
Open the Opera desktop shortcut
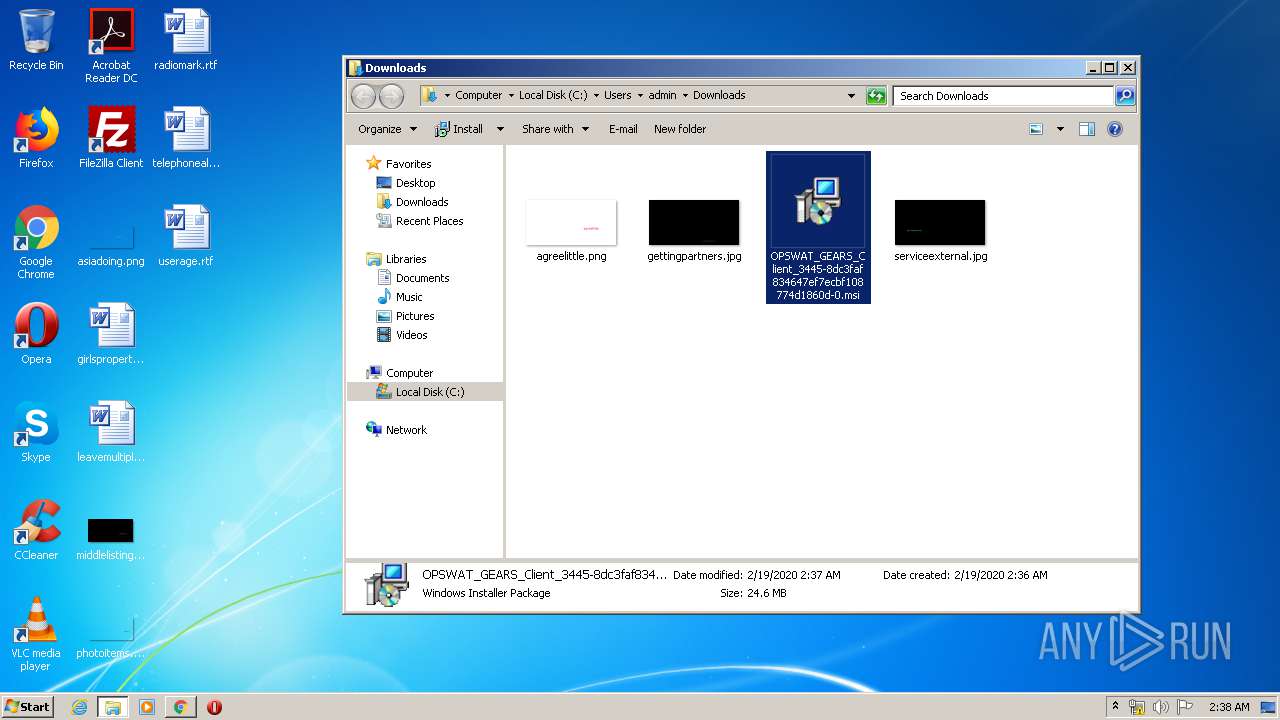36,334
